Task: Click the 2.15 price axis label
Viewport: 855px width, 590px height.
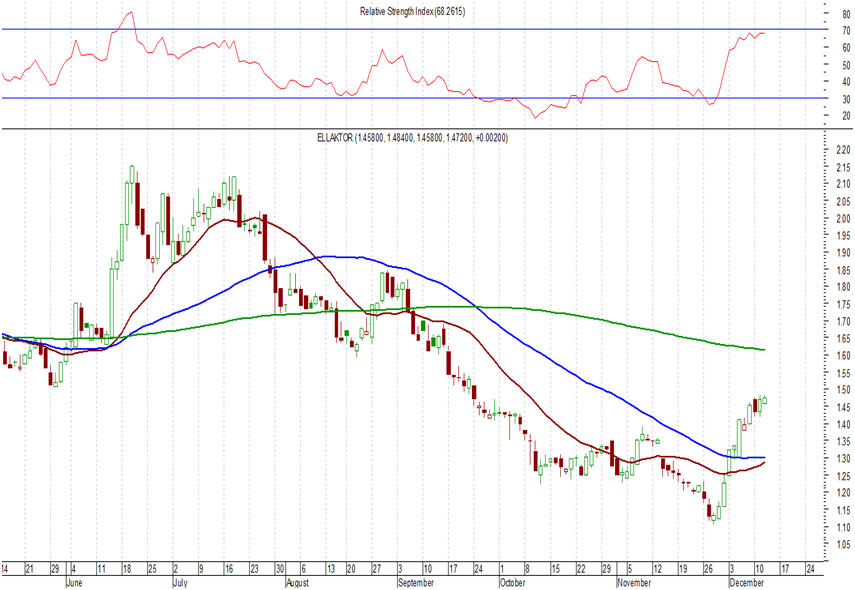Action: [843, 167]
